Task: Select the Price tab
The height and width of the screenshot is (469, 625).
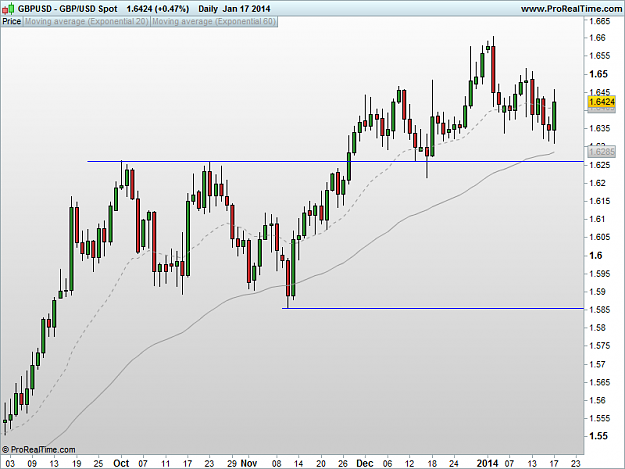Action: (12, 22)
